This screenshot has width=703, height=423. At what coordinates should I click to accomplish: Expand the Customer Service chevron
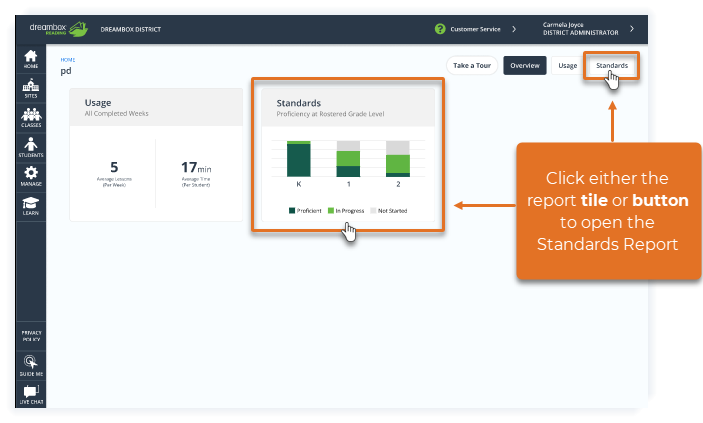pyautogui.click(x=514, y=29)
